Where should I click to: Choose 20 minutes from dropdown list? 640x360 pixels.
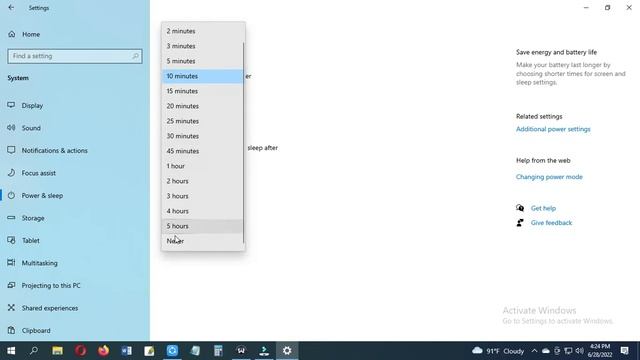(x=202, y=106)
